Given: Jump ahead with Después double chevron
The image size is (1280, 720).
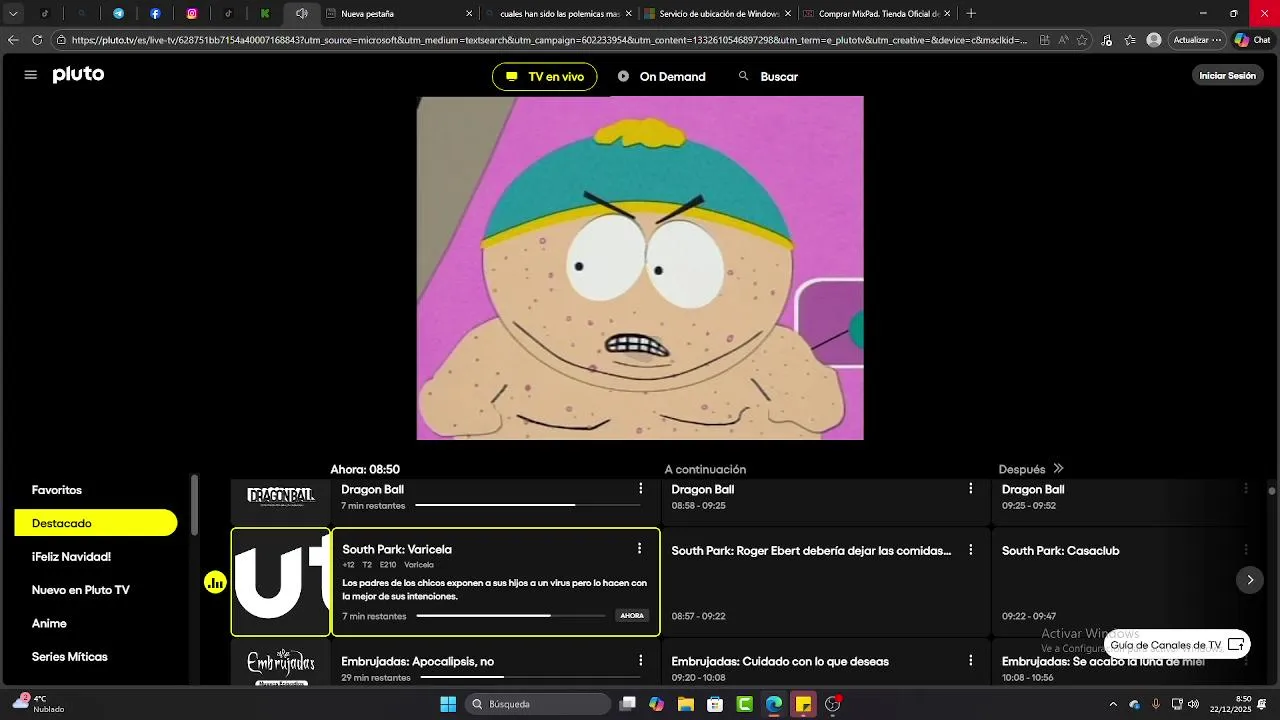Looking at the screenshot, I should [1058, 469].
